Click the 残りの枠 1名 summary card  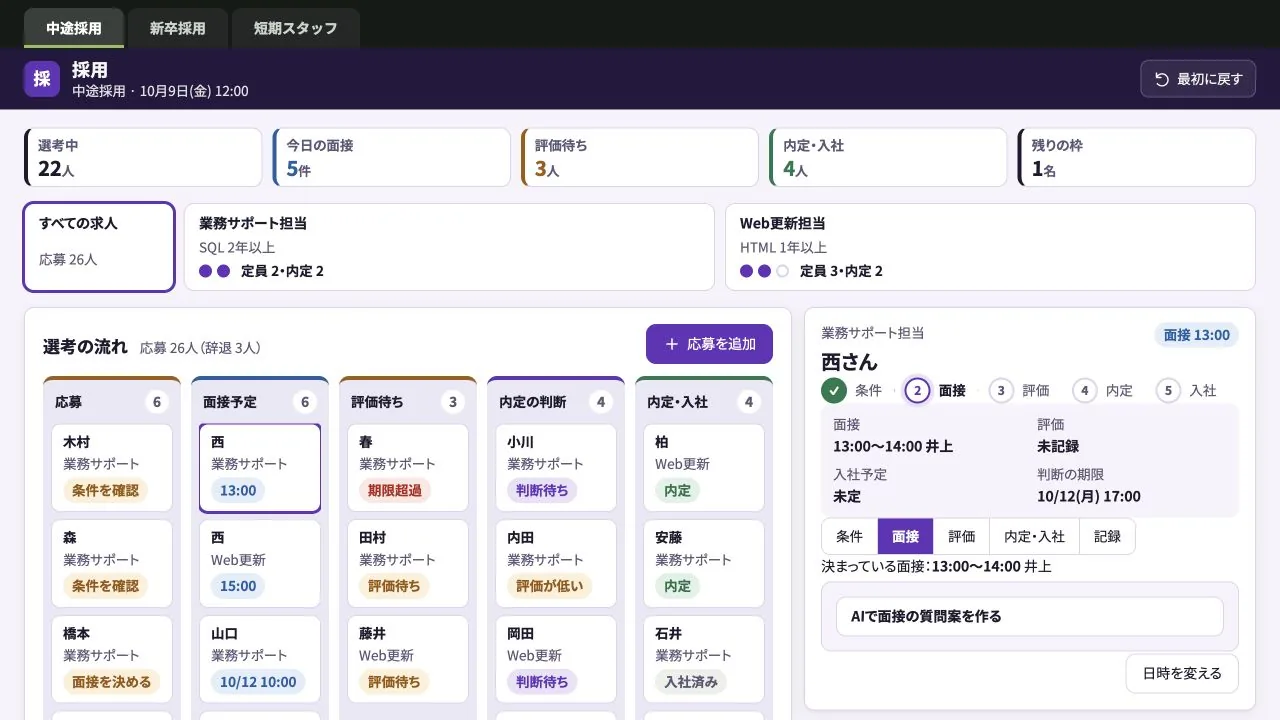click(x=1136, y=157)
